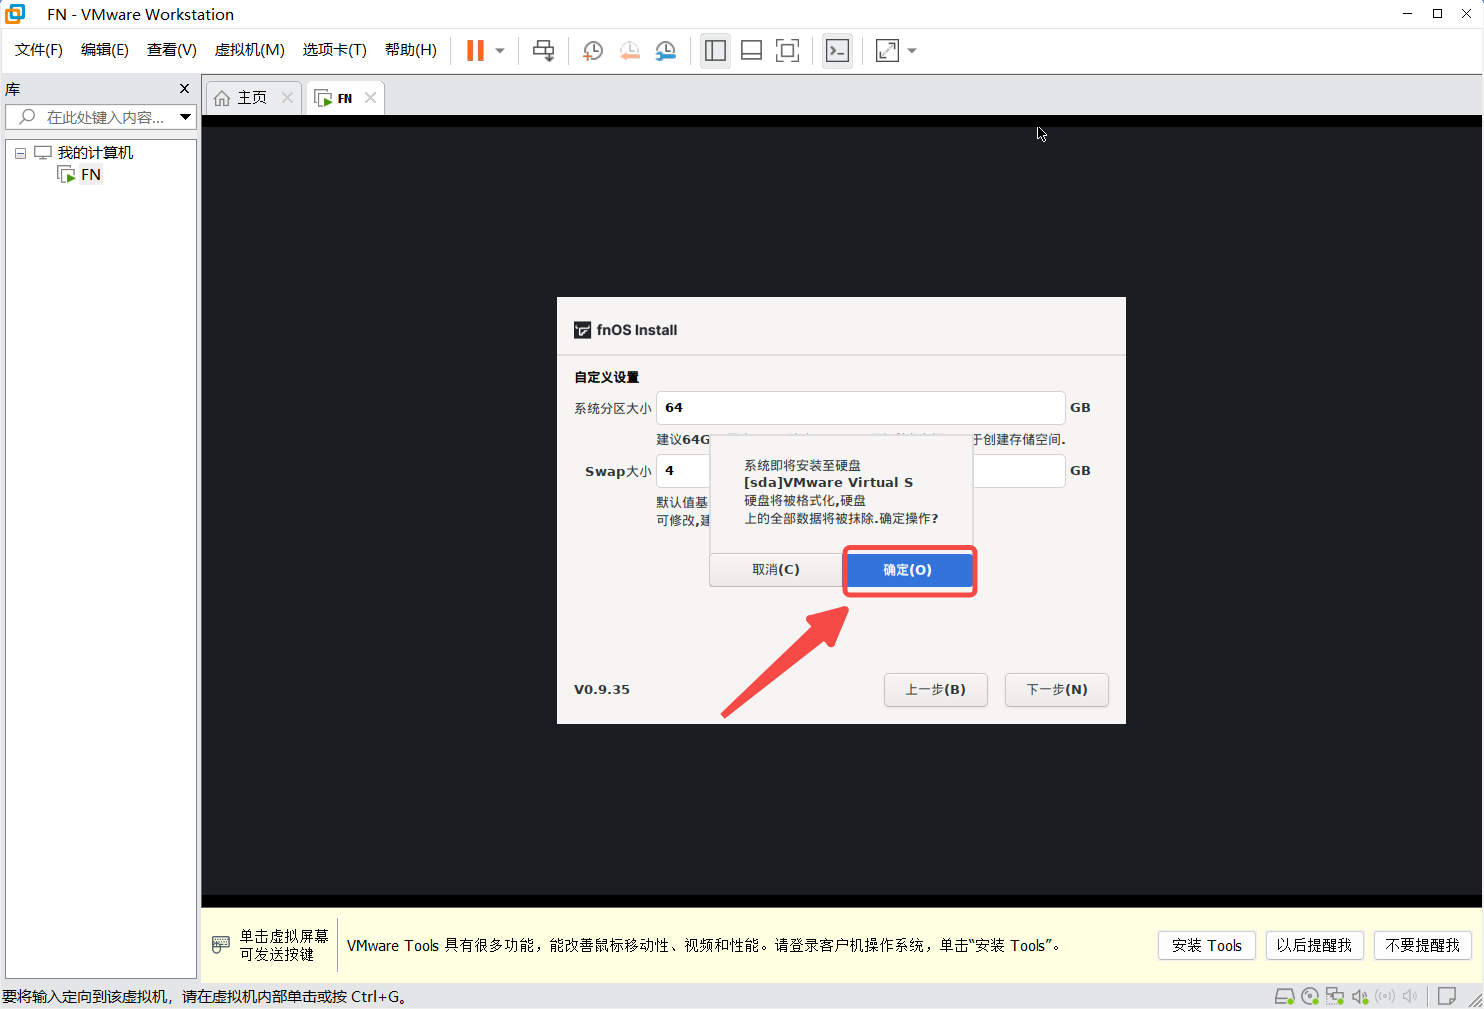This screenshot has width=1484, height=1009.
Task: Pause the virtual machine with the orange icon
Action: point(475,51)
